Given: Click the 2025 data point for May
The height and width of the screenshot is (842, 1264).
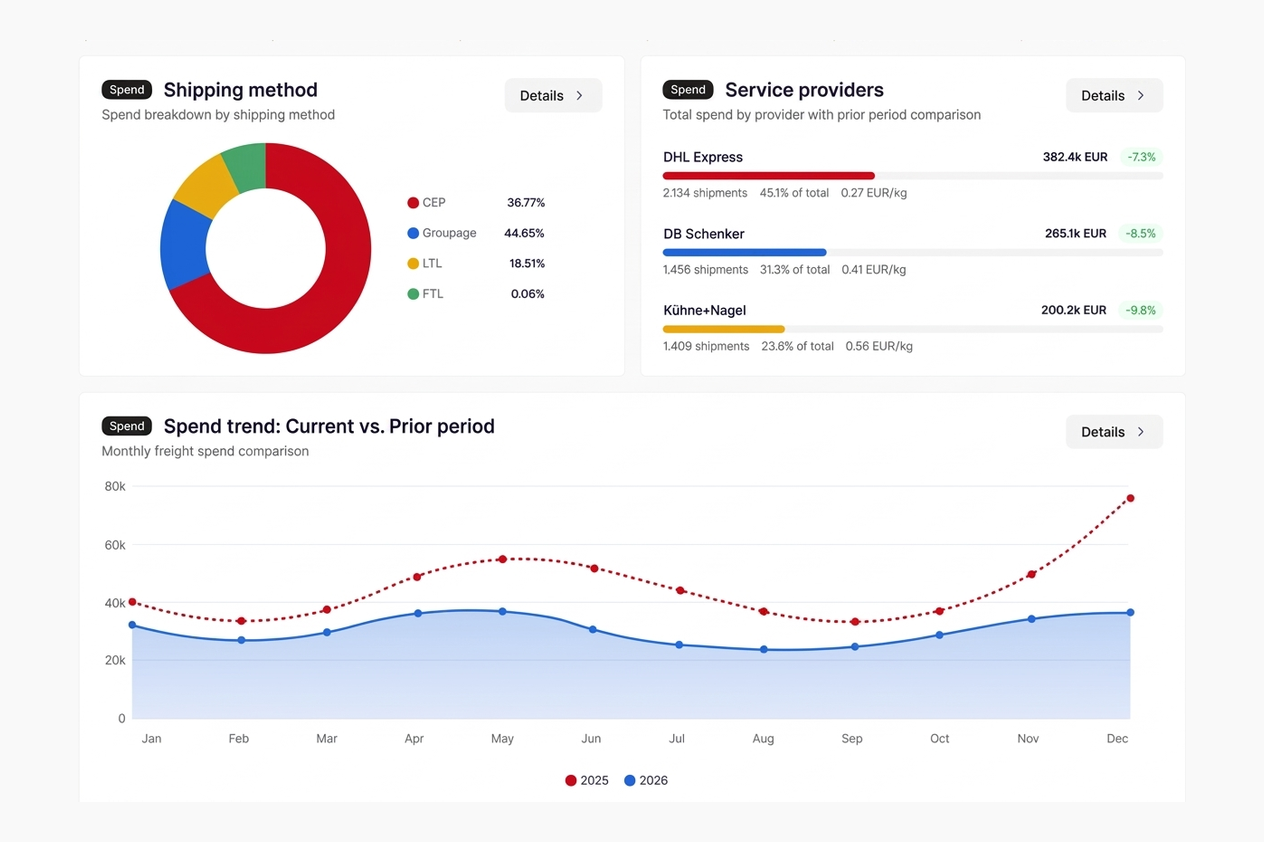Looking at the screenshot, I should coord(502,559).
